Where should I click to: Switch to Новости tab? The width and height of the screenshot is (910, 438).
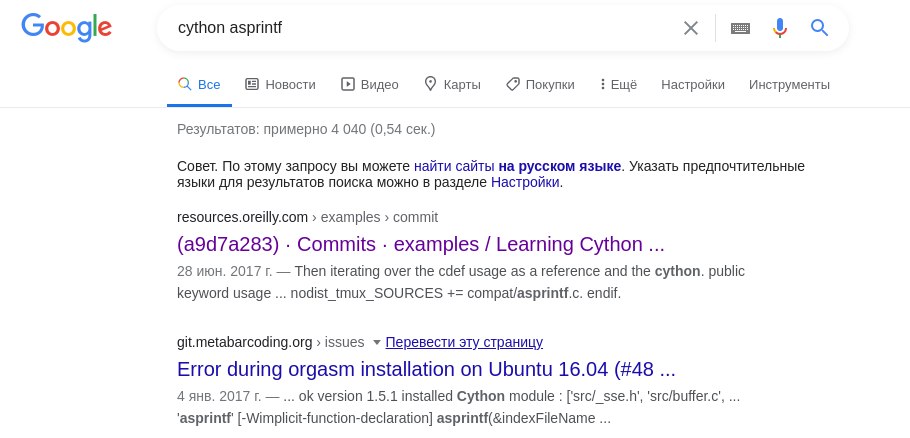click(x=280, y=85)
